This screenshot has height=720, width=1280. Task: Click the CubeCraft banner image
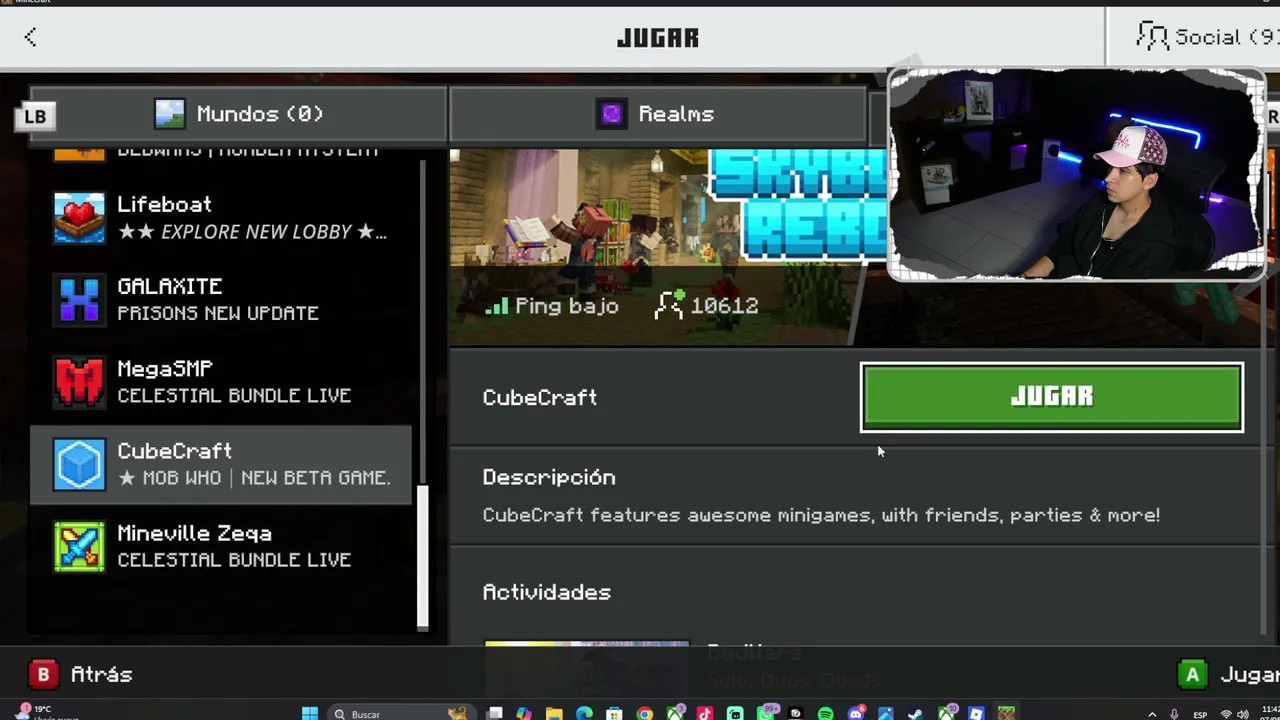(668, 246)
